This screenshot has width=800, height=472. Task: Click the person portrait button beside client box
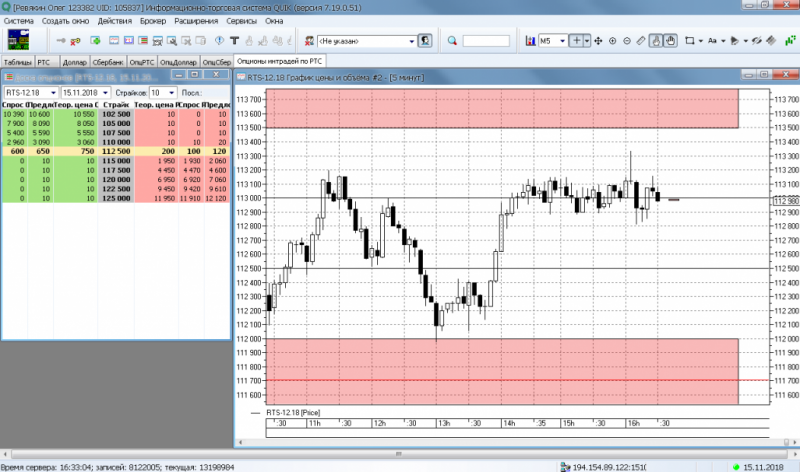pyautogui.click(x=424, y=40)
